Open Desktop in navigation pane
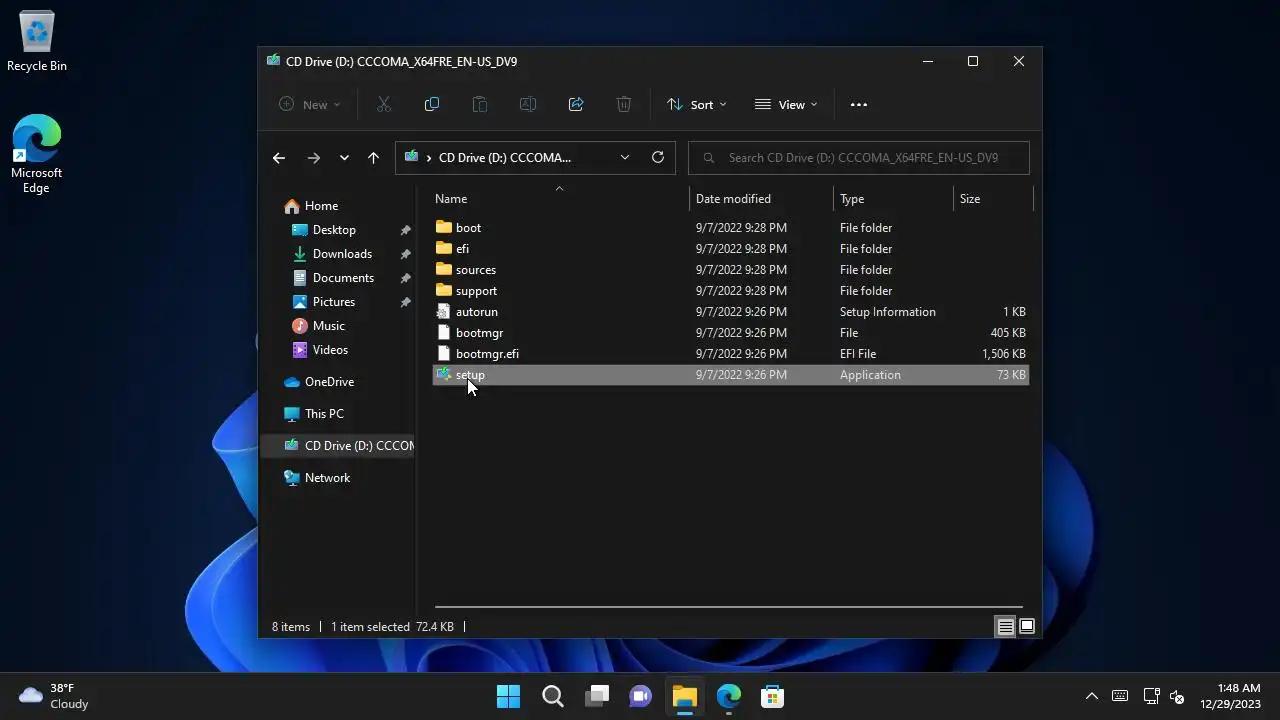The width and height of the screenshot is (1280, 720). point(334,230)
